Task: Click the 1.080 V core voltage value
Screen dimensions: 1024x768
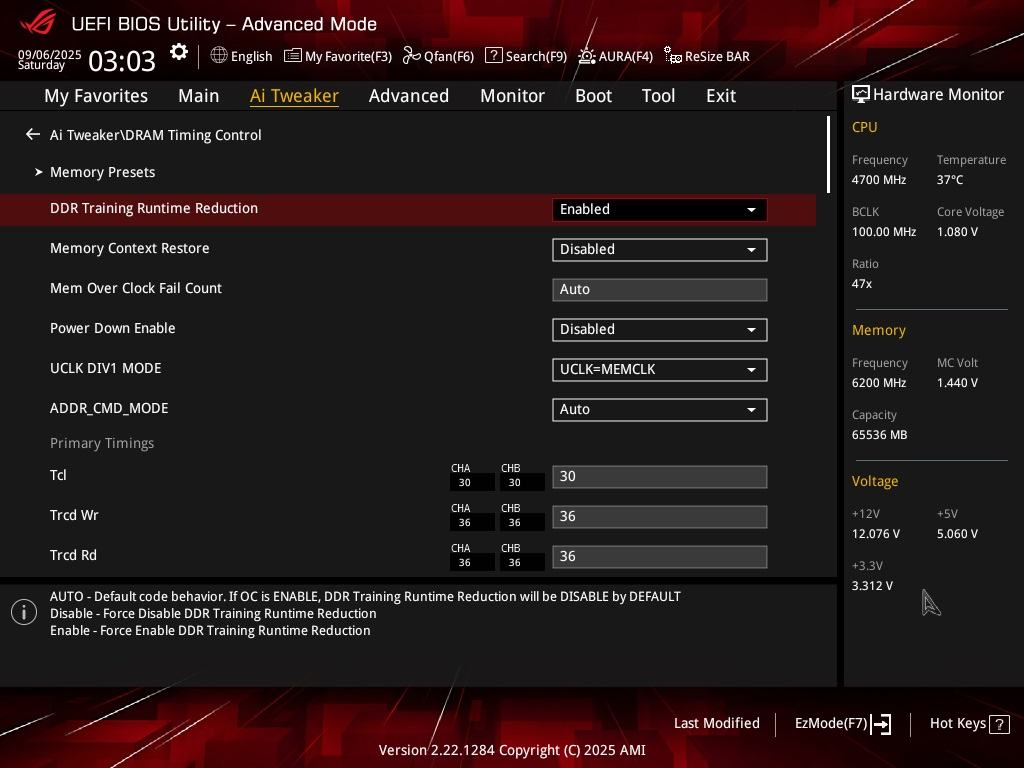Action: (x=957, y=232)
